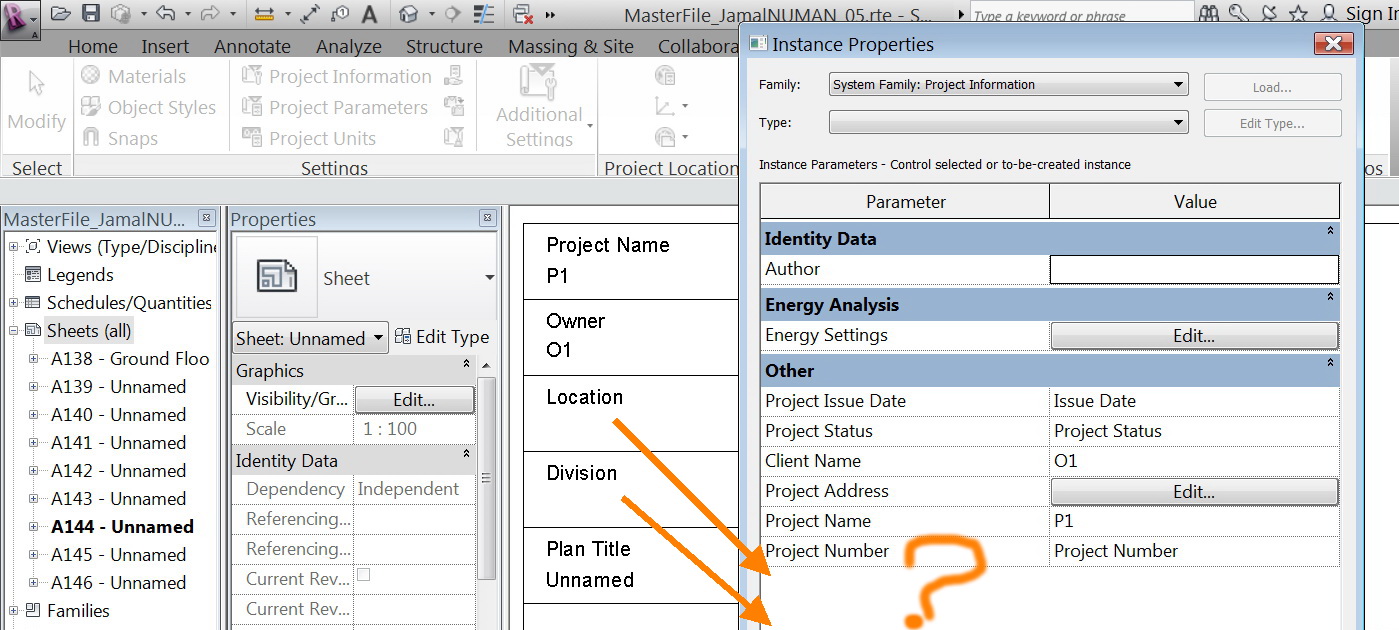
Task: Open search with the binoculars icon
Action: (x=1210, y=14)
